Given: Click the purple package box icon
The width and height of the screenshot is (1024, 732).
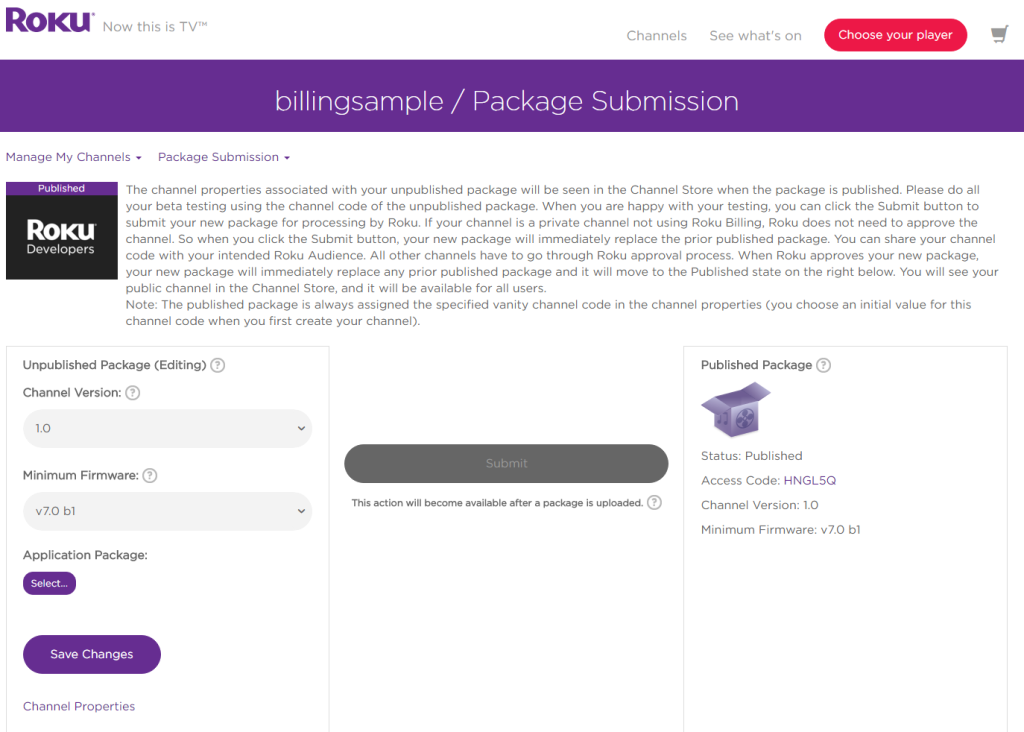Looking at the screenshot, I should click(x=736, y=410).
